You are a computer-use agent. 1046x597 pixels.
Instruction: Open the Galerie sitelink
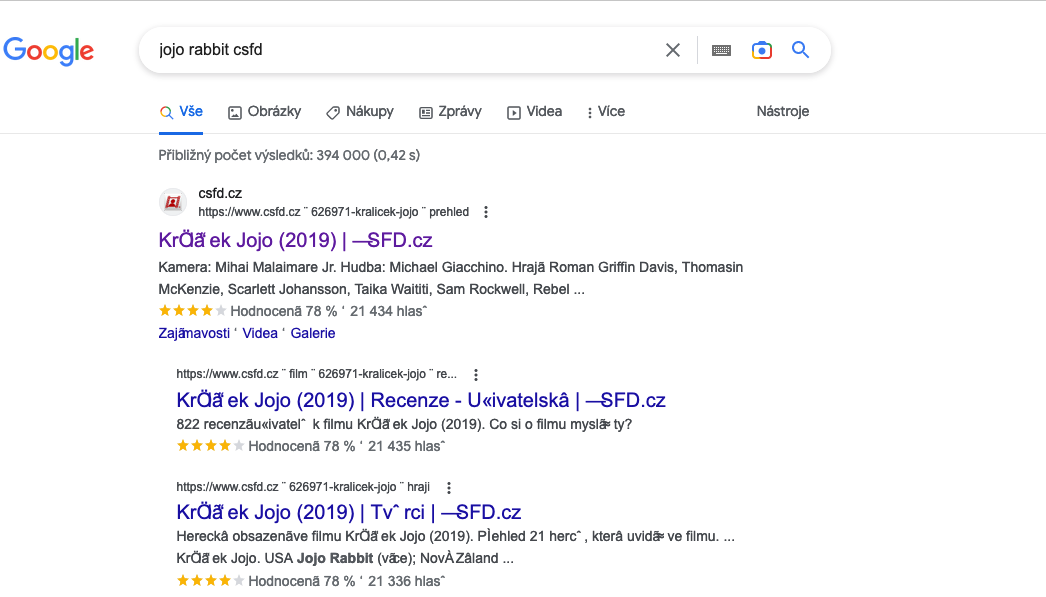coord(313,333)
